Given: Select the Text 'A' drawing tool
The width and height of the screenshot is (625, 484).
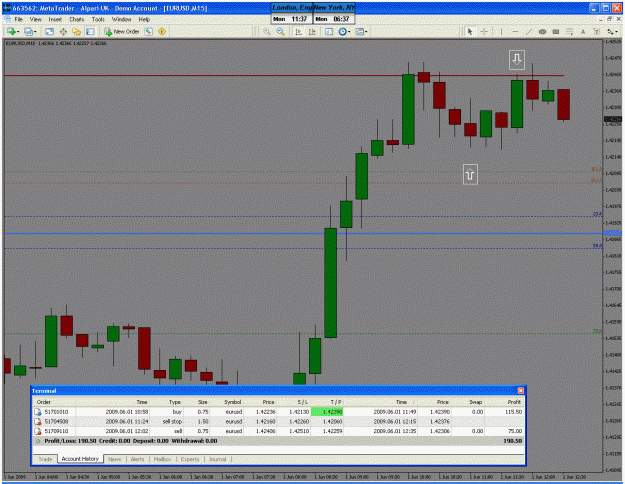Looking at the screenshot, I should 583,31.
